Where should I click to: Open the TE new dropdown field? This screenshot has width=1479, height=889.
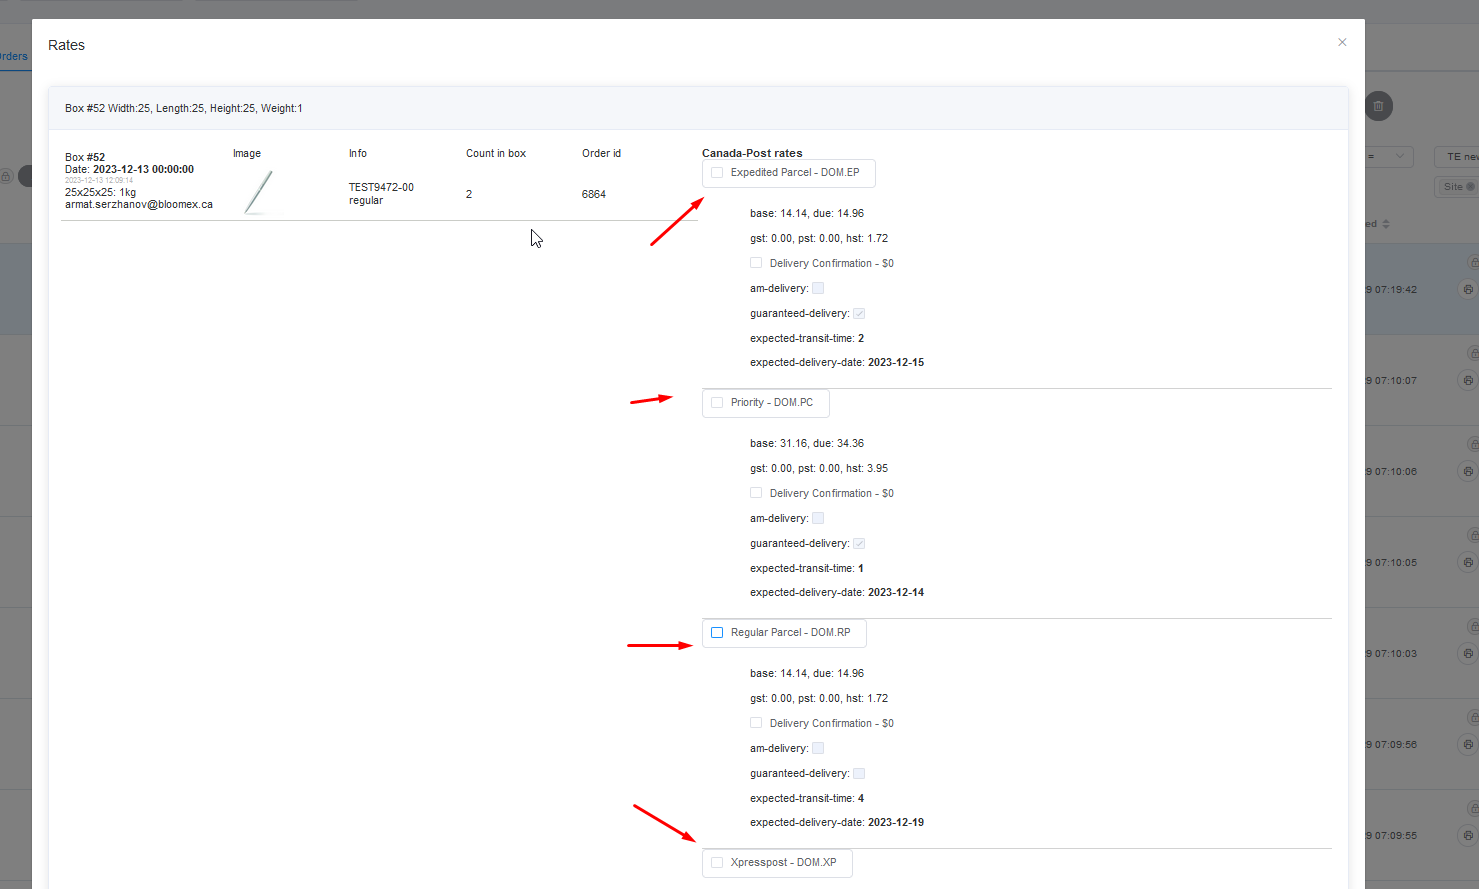[x=1457, y=156]
